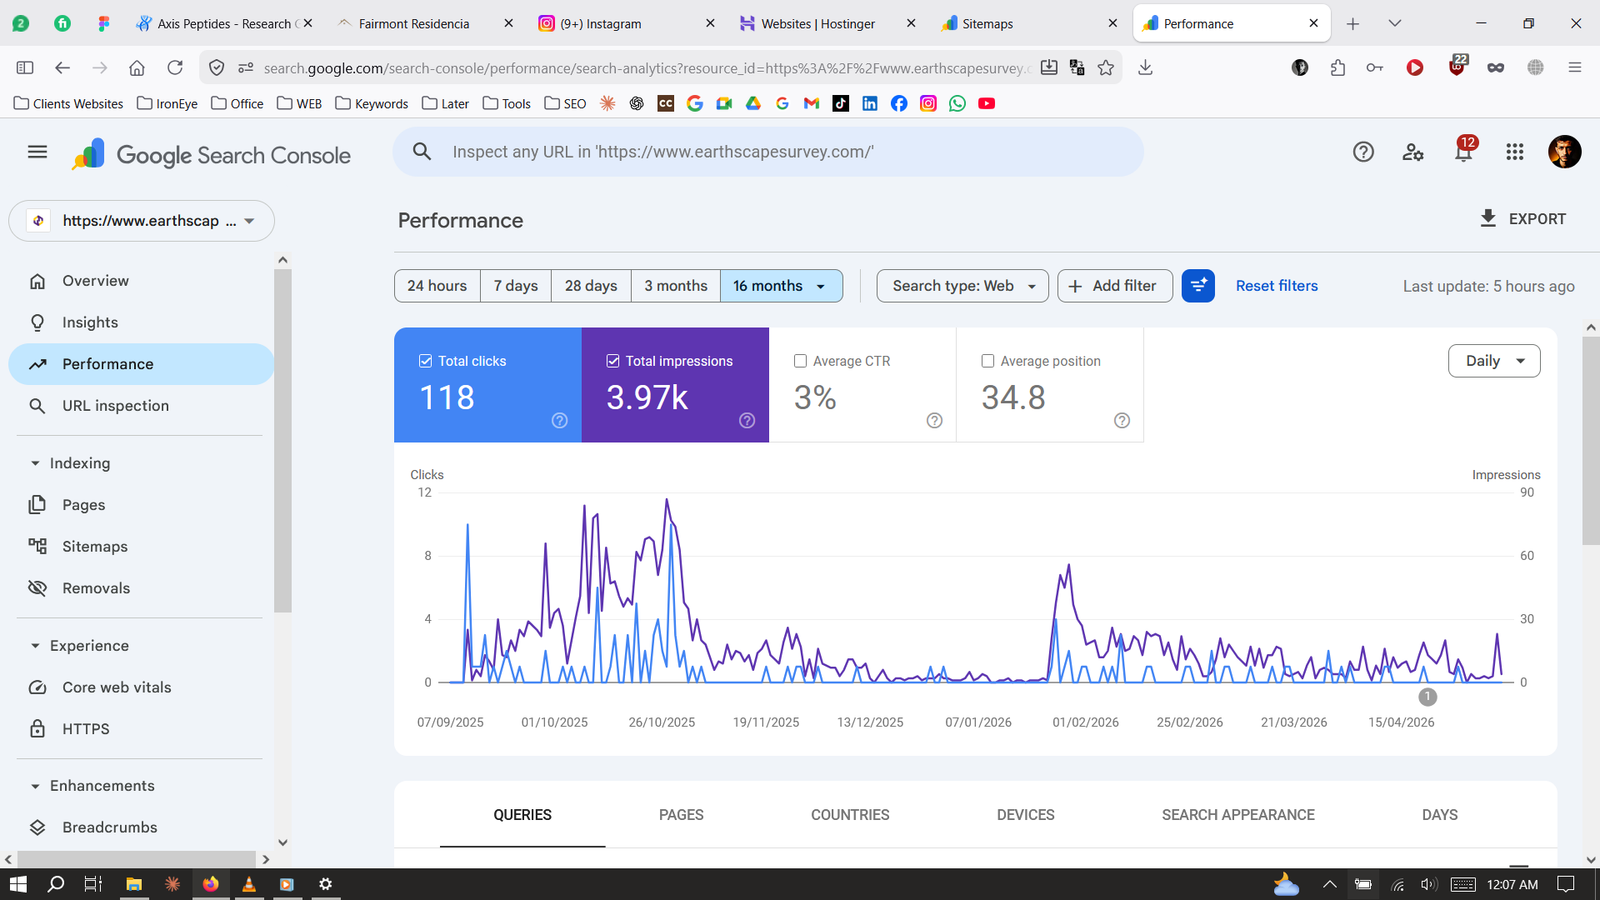Click the Inspect any URL search field
Image resolution: width=1600 pixels, height=900 pixels.
(768, 152)
